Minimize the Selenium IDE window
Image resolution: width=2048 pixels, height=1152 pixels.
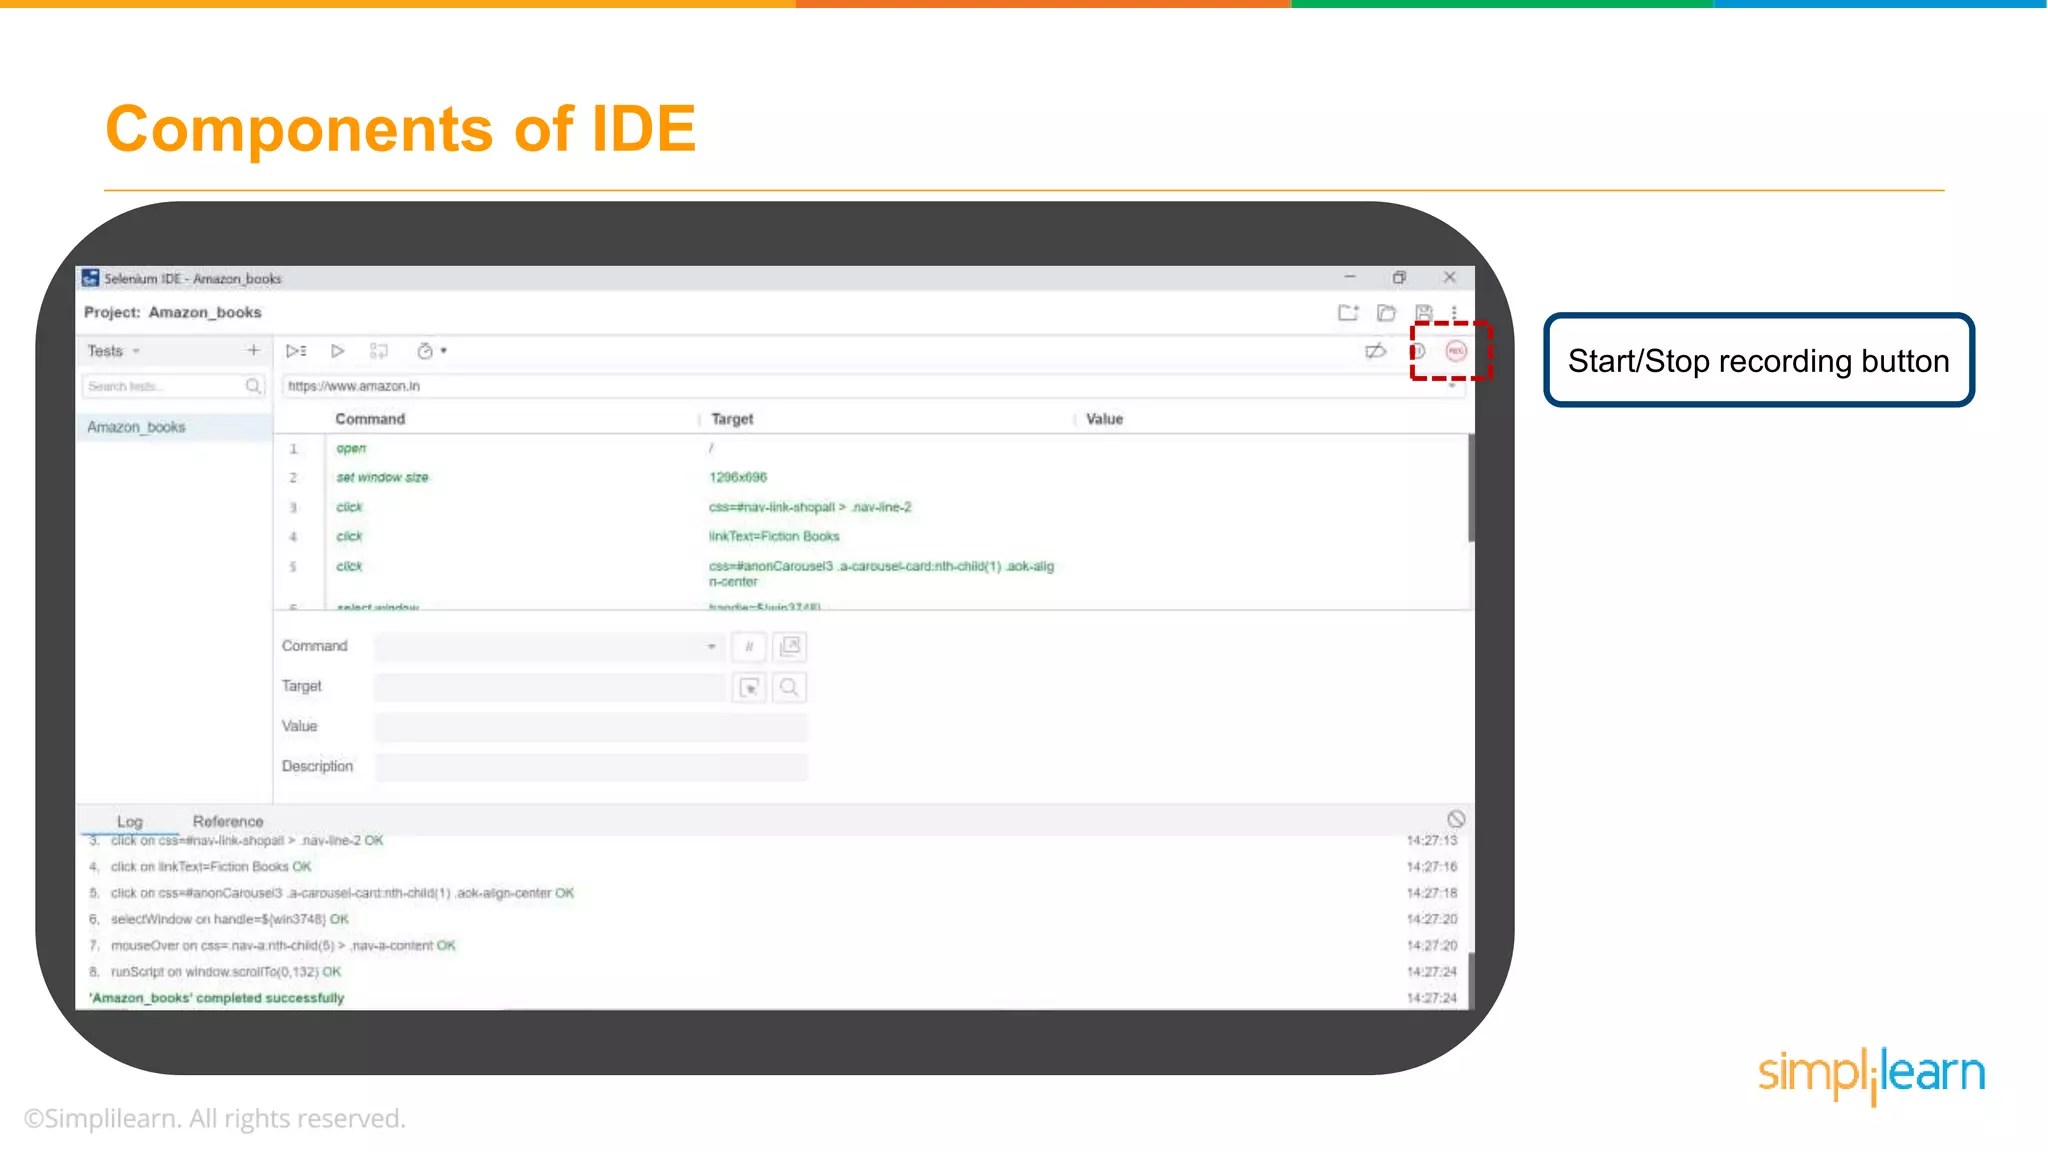point(1350,277)
